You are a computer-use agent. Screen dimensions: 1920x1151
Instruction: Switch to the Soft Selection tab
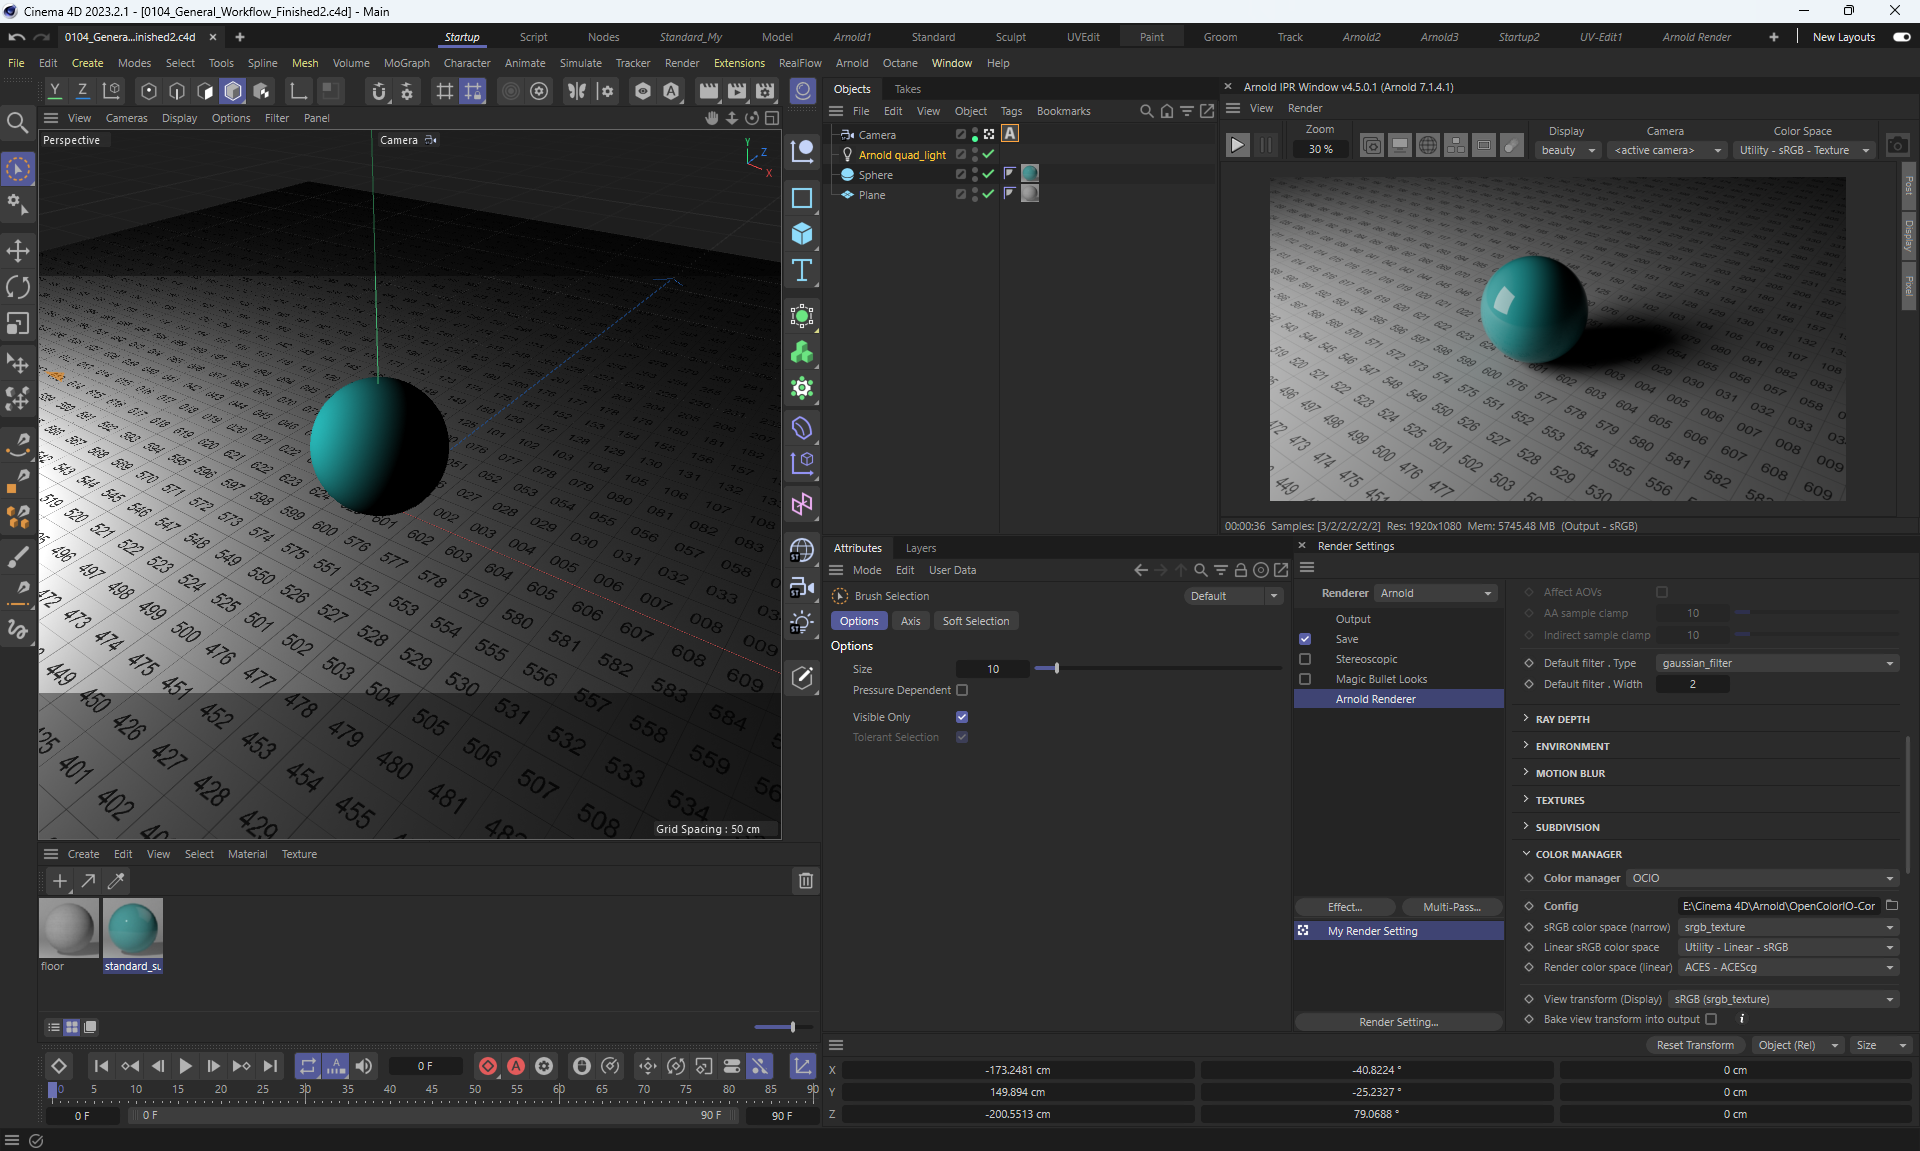[975, 621]
